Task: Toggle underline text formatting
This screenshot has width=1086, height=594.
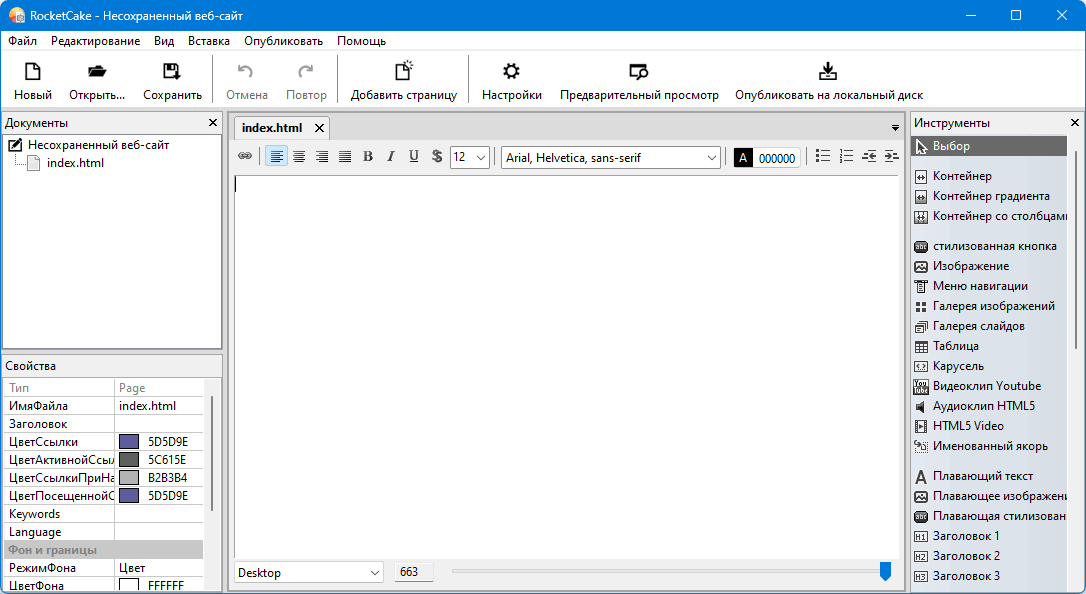Action: 414,157
